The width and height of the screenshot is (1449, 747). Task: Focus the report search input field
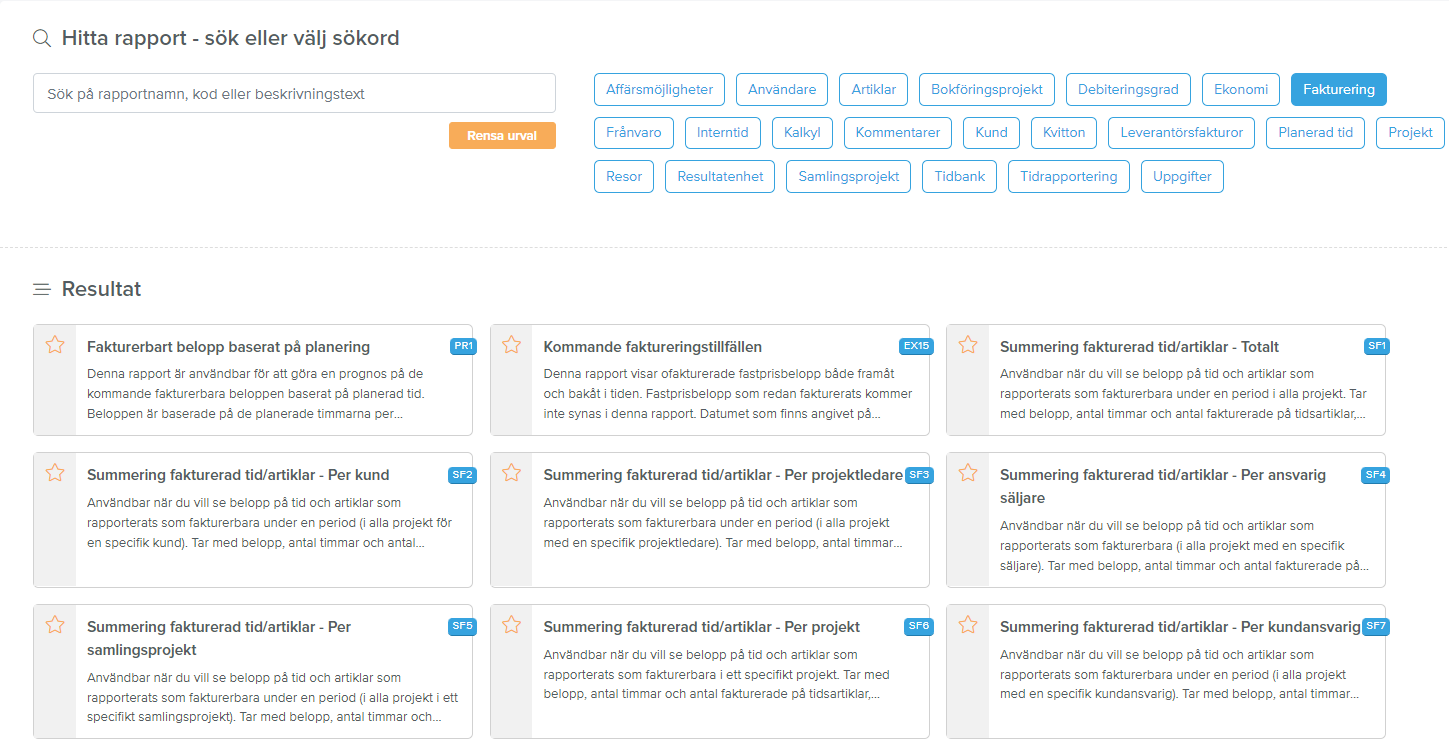coord(294,93)
